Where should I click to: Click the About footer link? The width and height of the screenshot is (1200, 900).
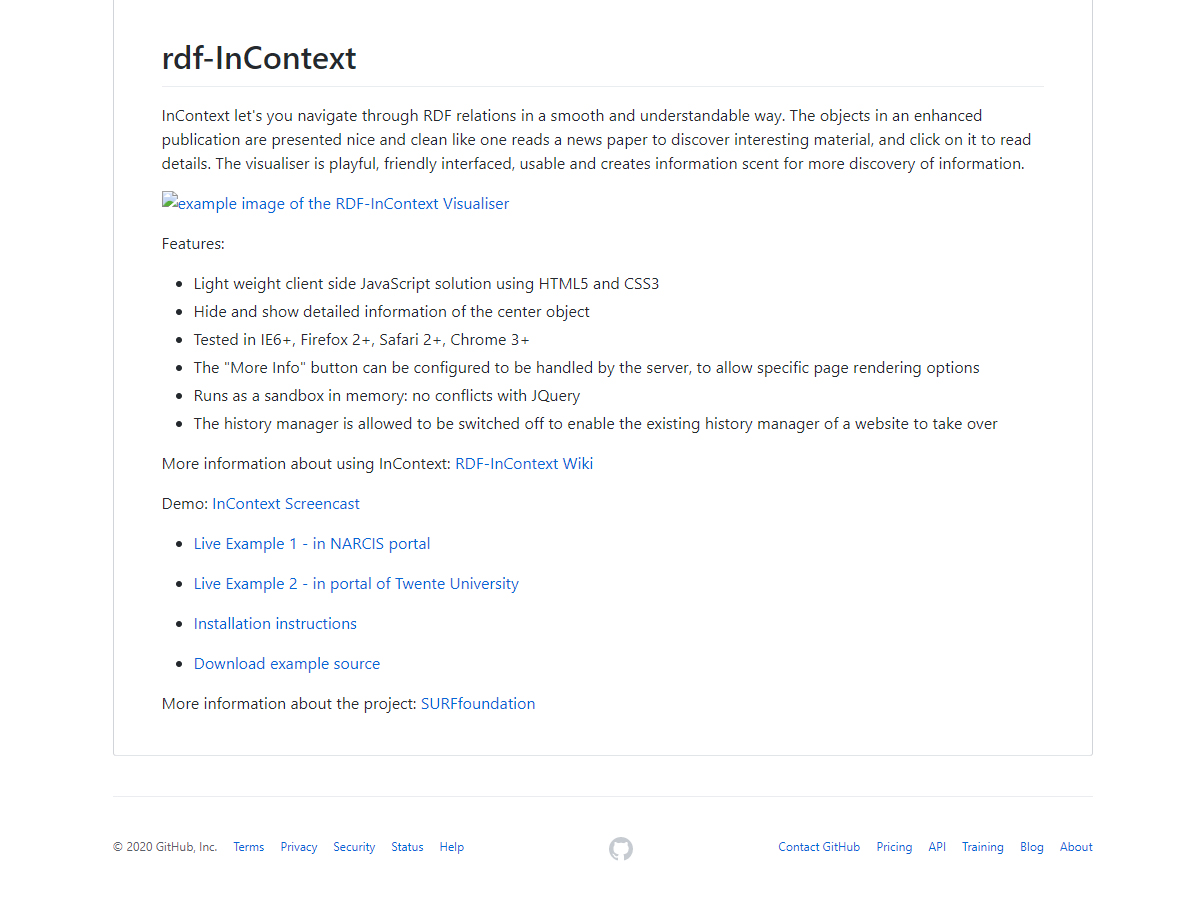[1076, 847]
